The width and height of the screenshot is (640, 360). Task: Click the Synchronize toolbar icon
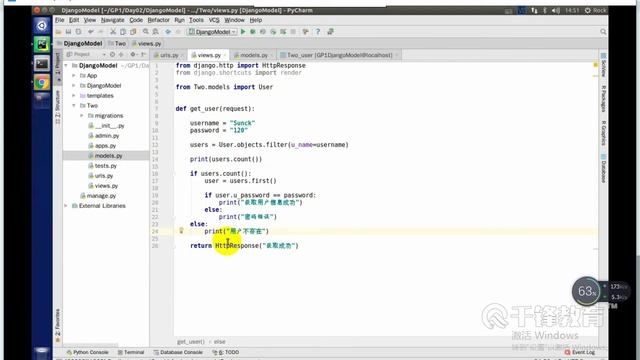click(x=78, y=32)
